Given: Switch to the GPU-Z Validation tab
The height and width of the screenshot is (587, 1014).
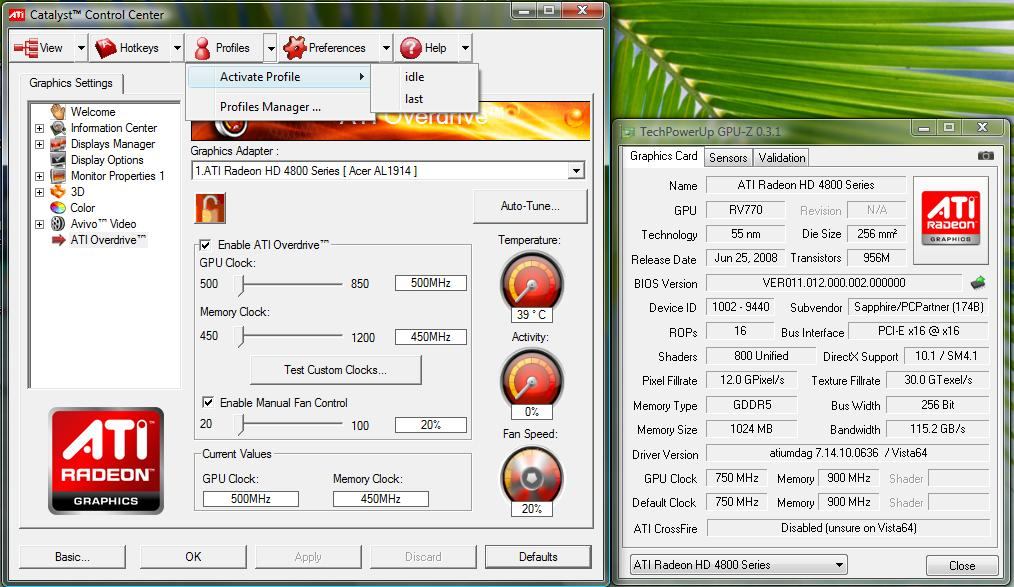Looking at the screenshot, I should (x=781, y=157).
